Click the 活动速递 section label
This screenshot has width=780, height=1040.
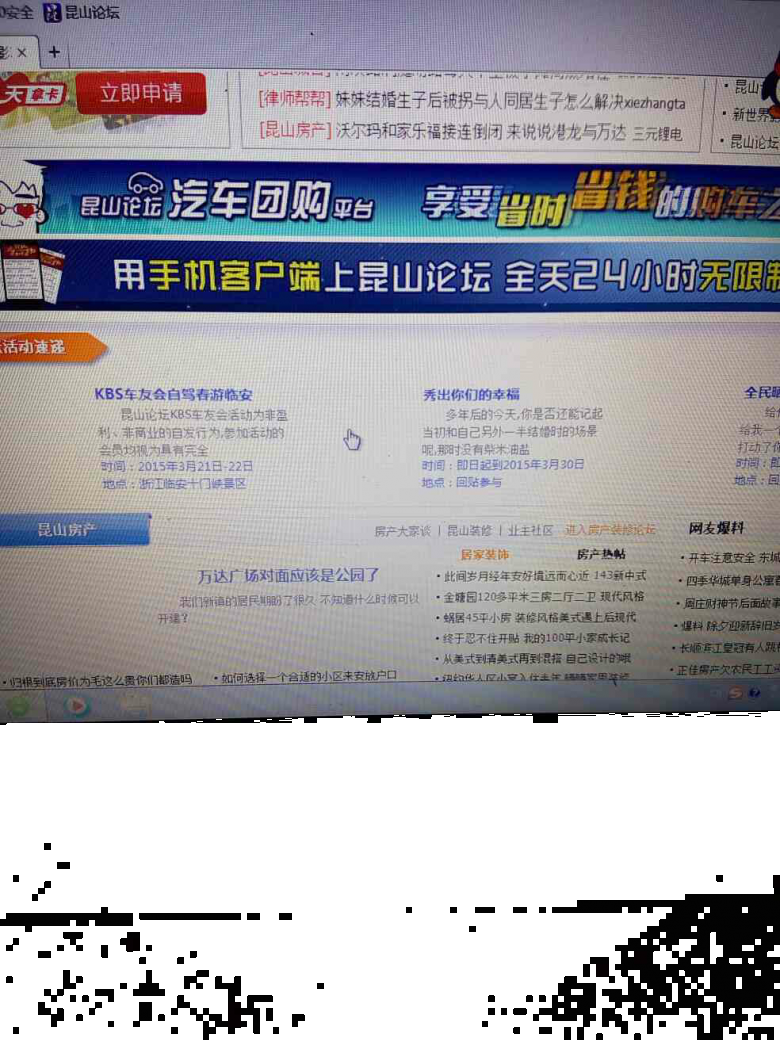52,347
